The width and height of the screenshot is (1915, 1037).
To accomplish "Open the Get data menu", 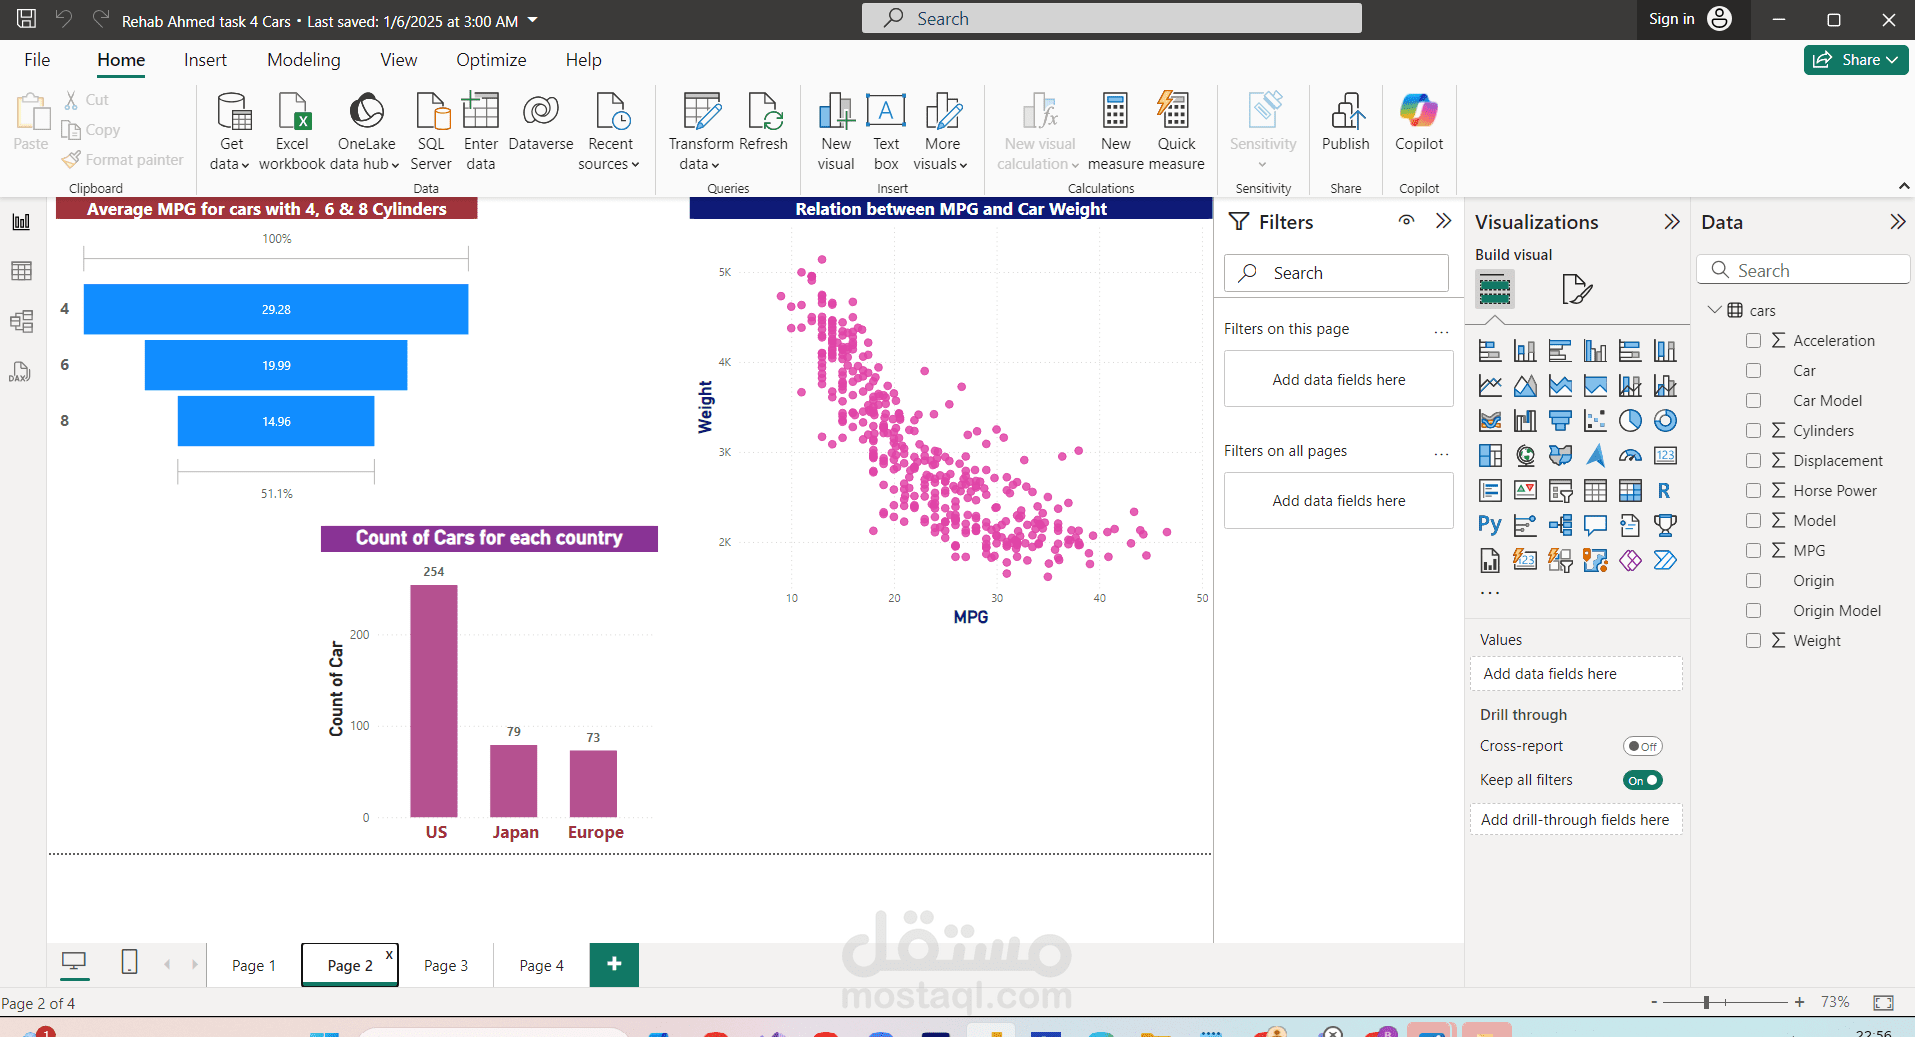I will [x=231, y=132].
